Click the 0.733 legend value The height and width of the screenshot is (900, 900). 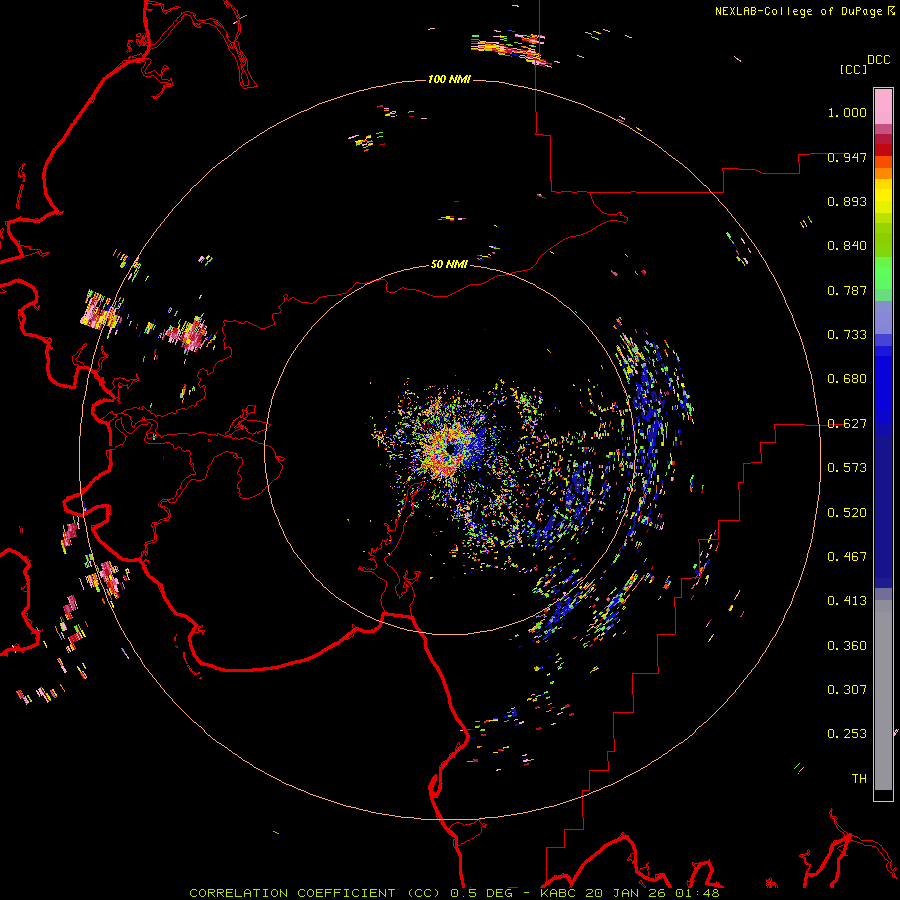click(x=847, y=335)
